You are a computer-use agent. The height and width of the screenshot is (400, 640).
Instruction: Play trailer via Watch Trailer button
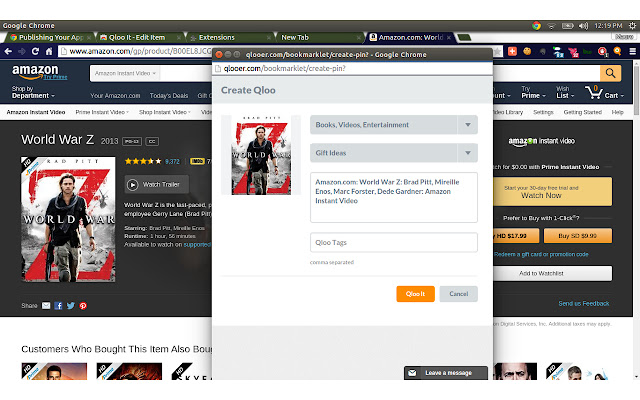coord(157,184)
